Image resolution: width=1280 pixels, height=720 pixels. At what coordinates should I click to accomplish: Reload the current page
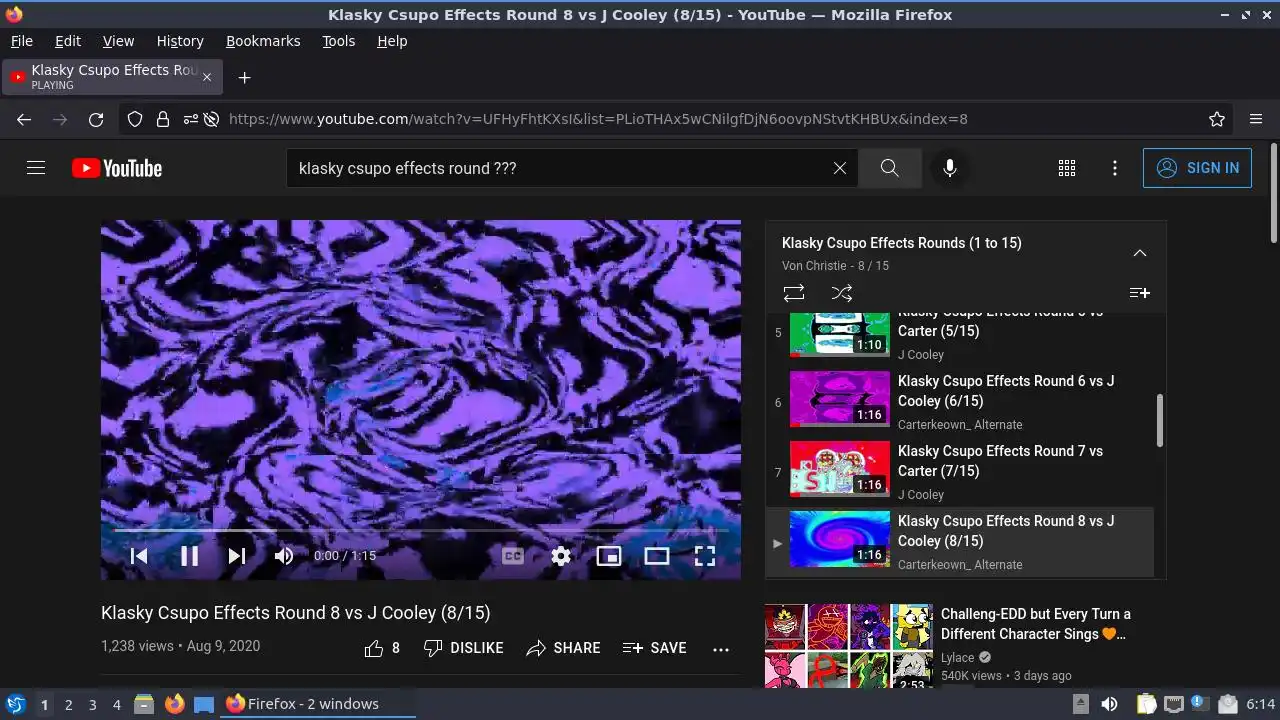coord(96,119)
